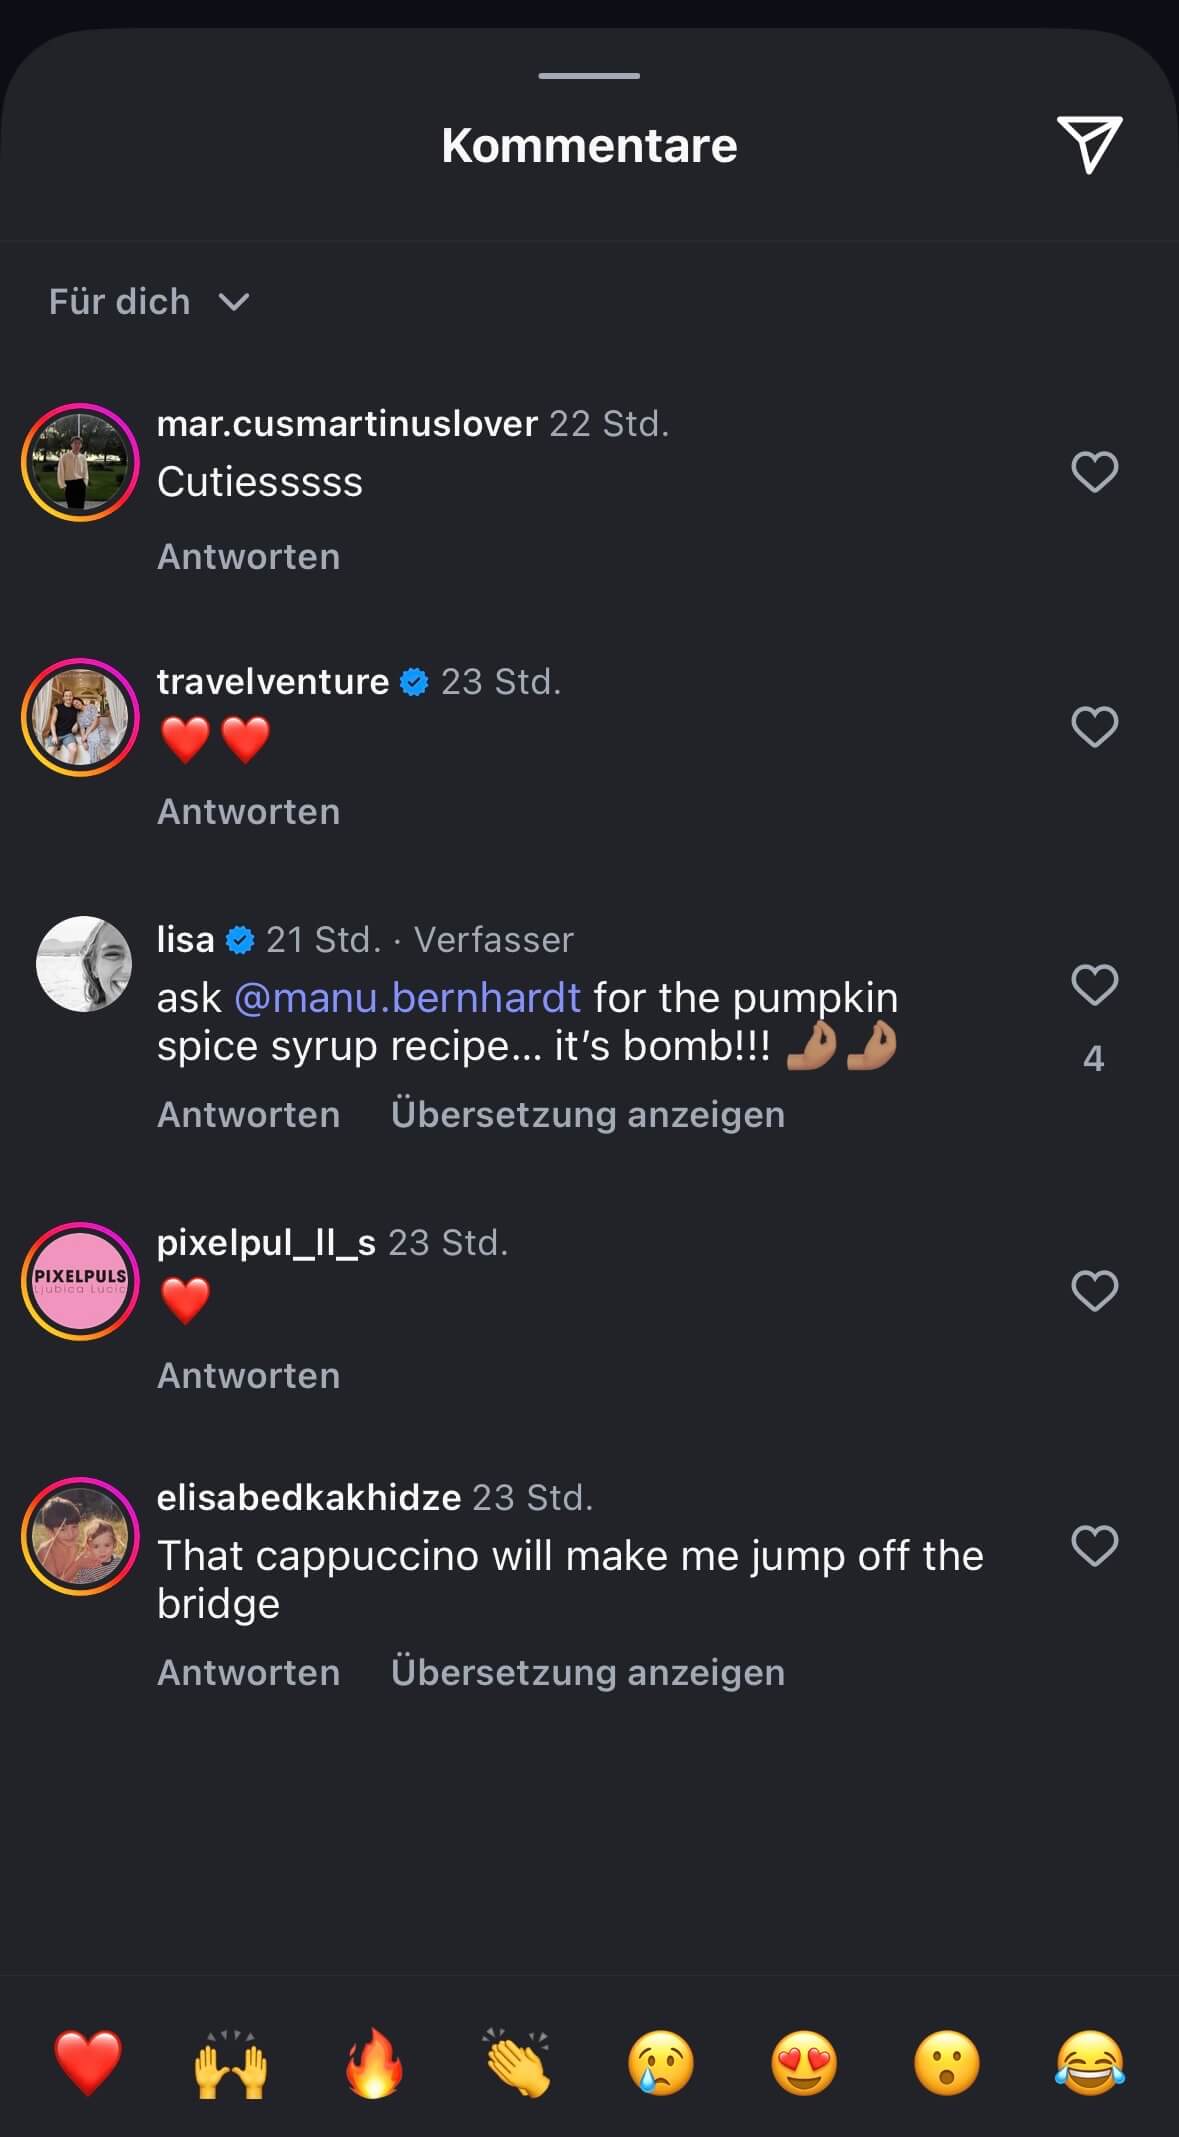Insert the laughing tears emoji reaction

(x=1090, y=2063)
